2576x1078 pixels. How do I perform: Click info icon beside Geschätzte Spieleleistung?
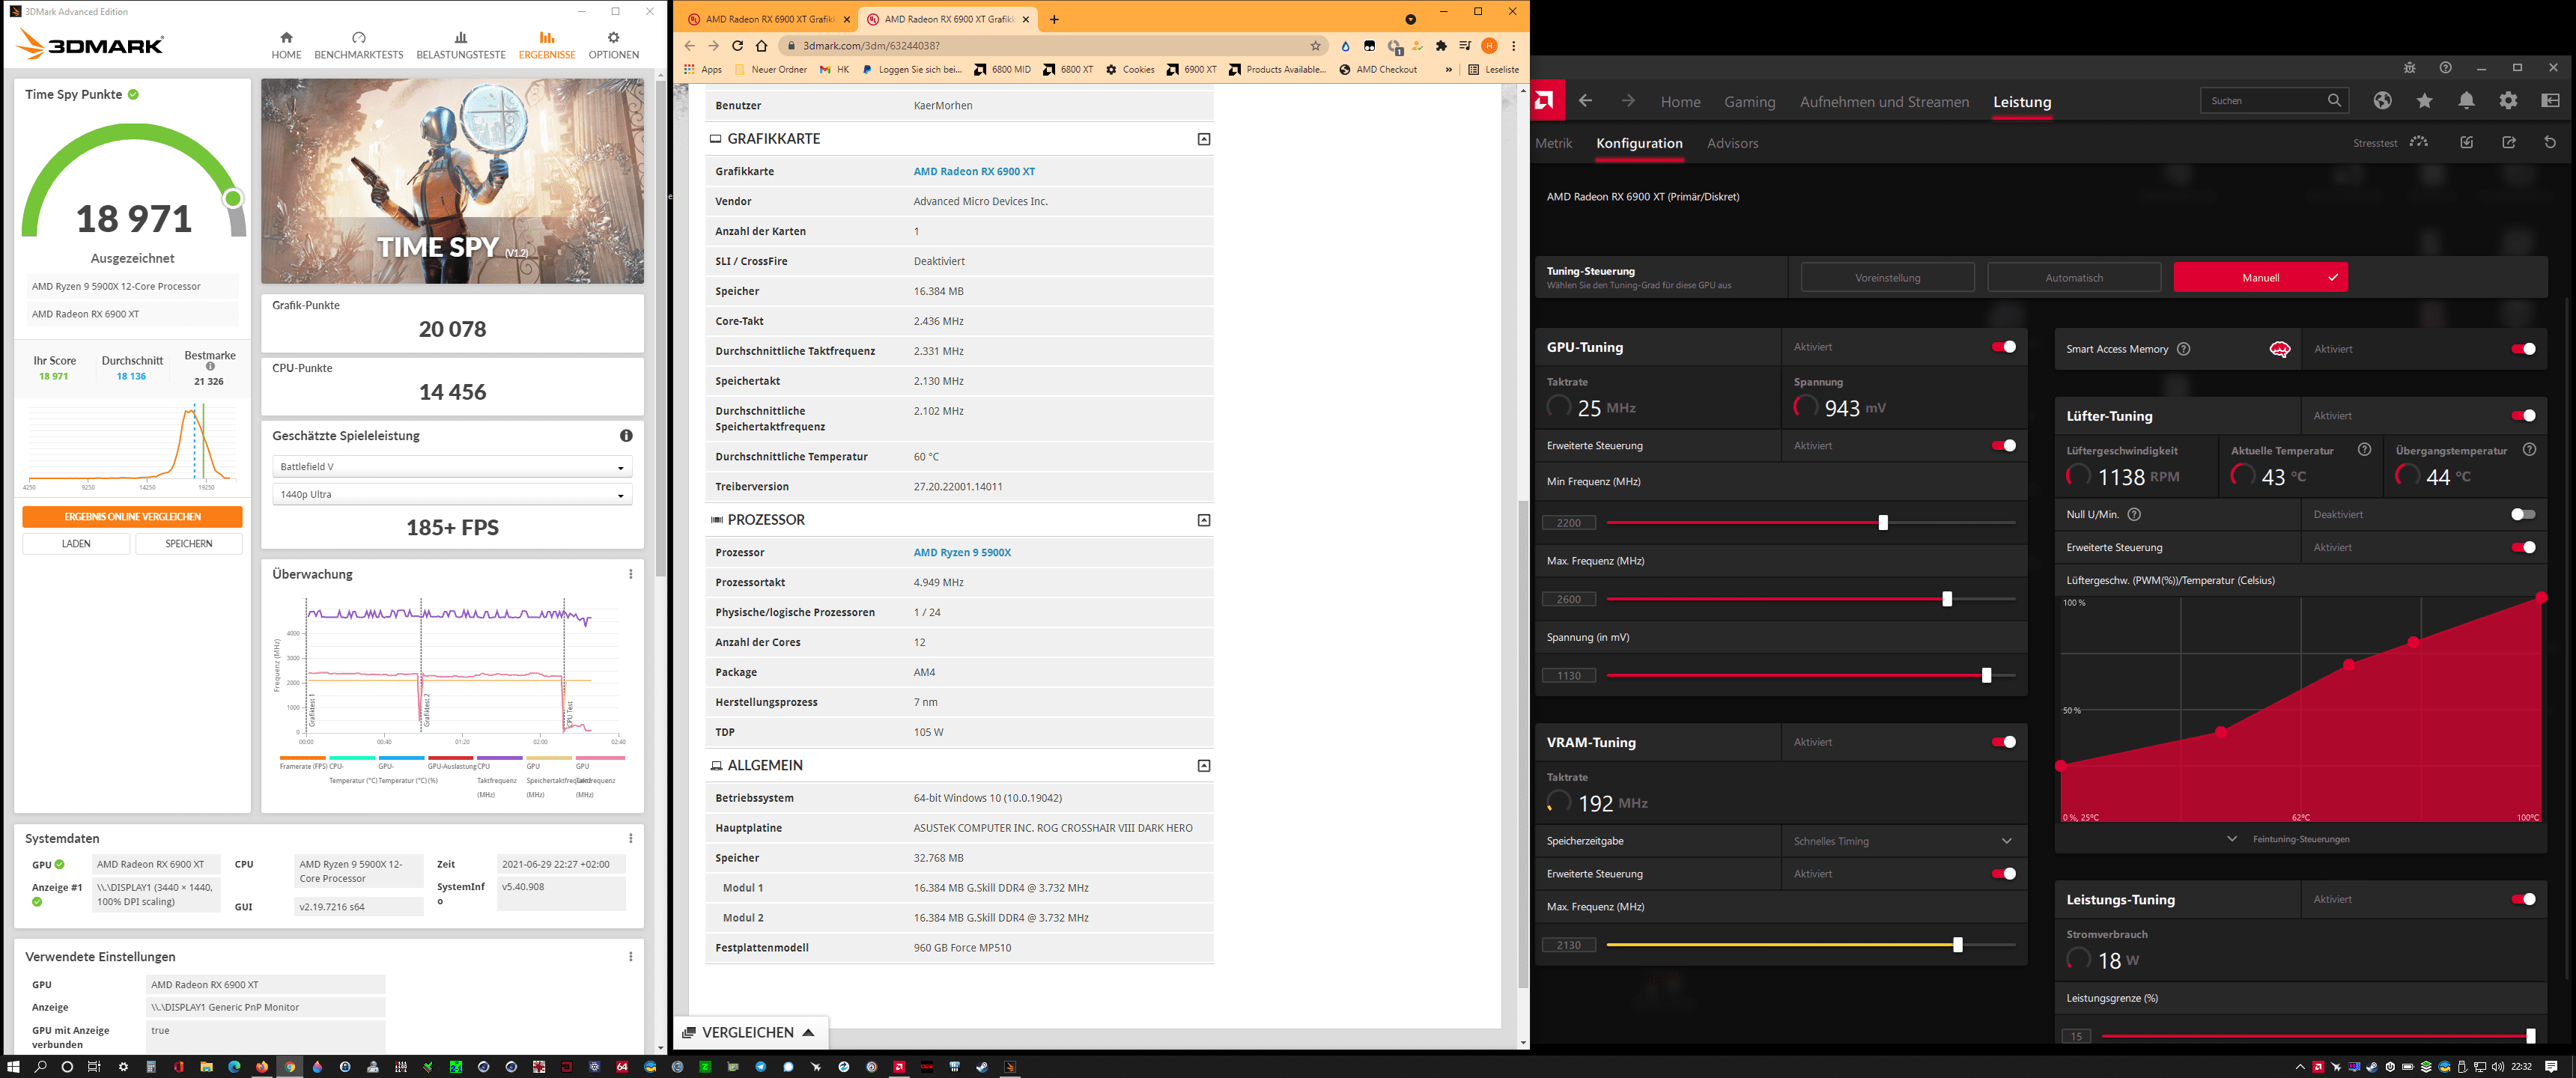tap(626, 435)
